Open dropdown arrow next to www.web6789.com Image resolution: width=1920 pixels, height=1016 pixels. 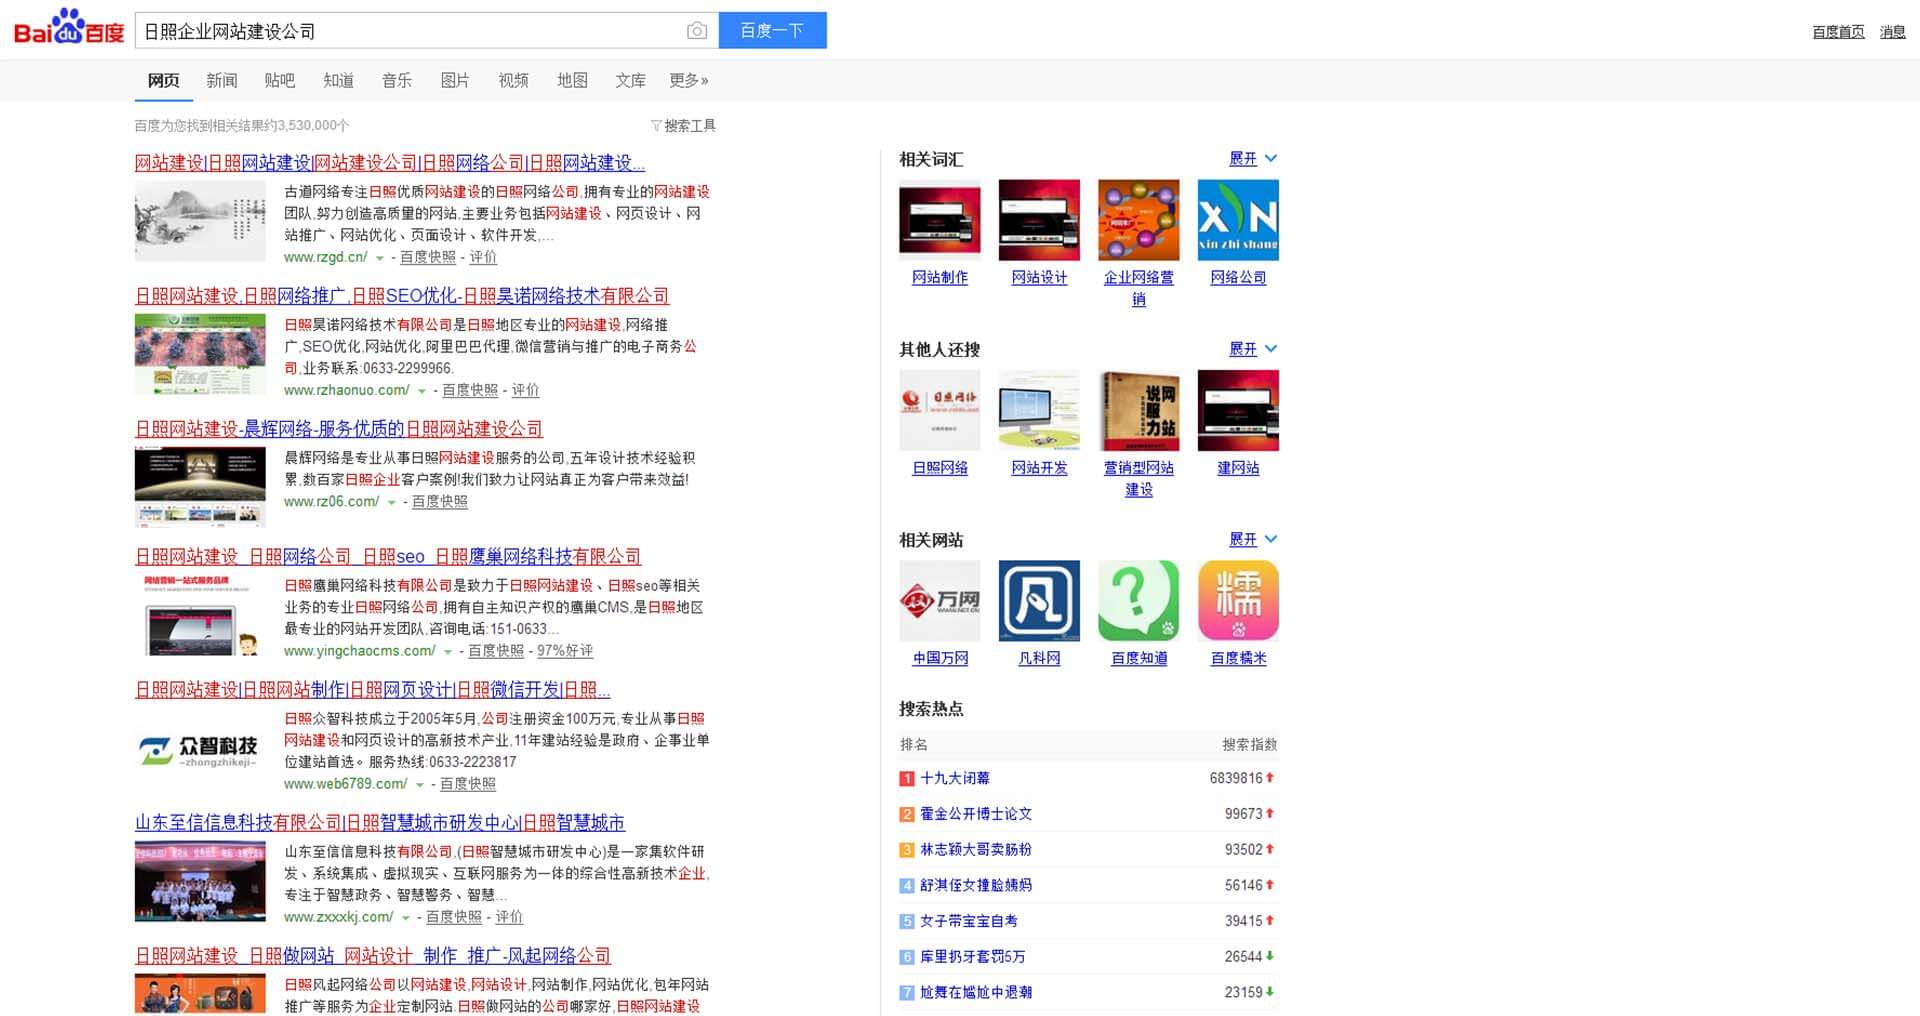point(420,785)
